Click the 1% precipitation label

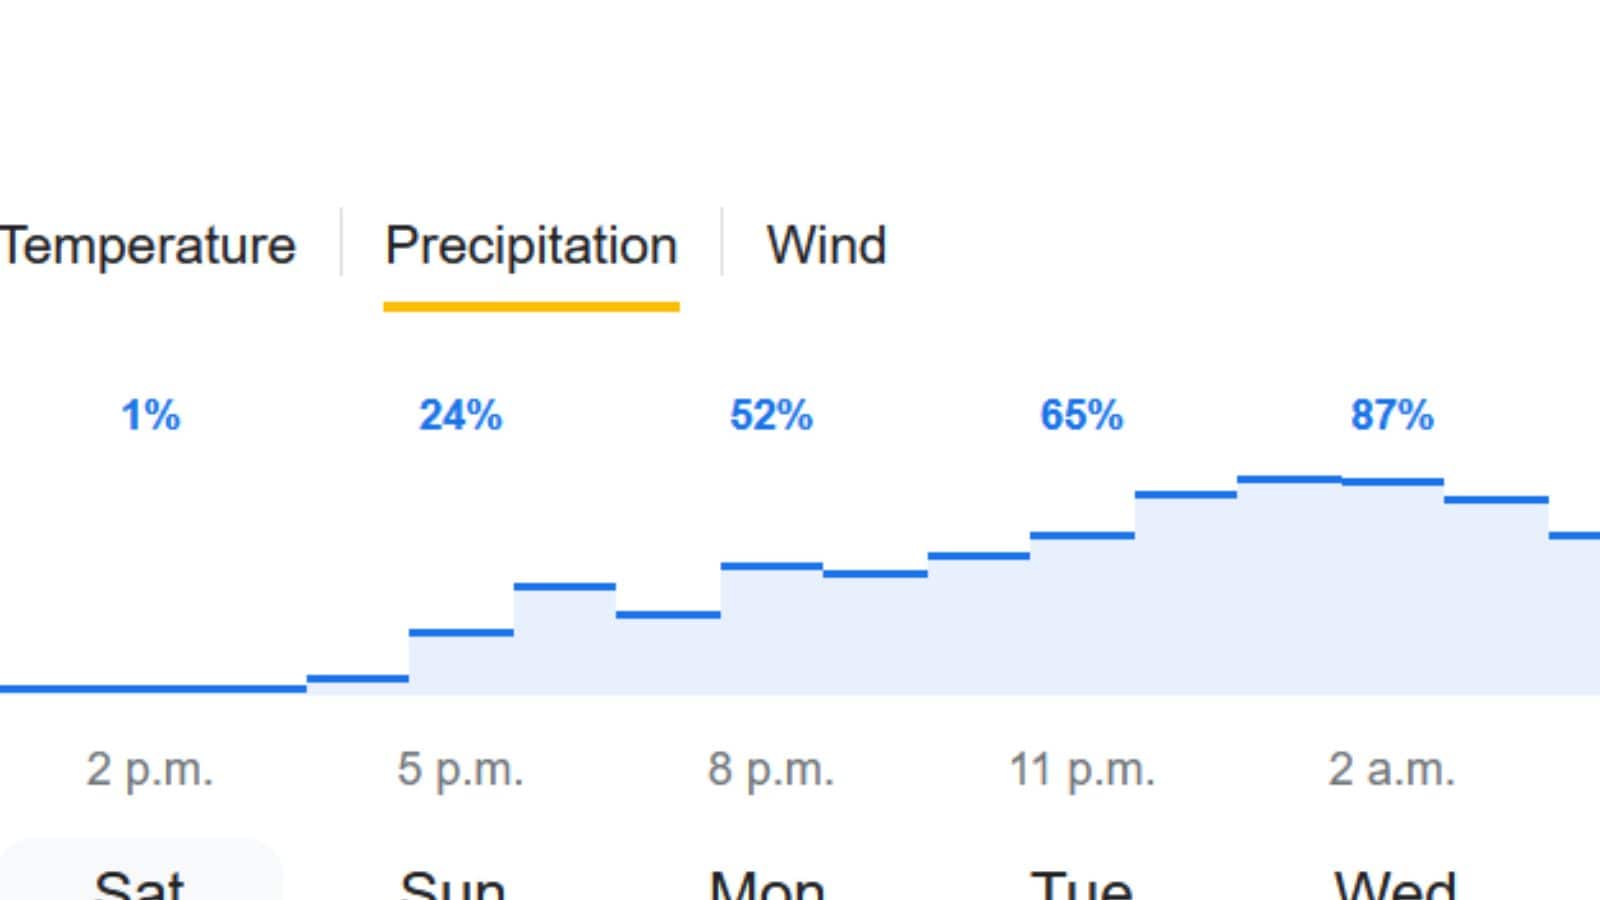click(x=150, y=415)
